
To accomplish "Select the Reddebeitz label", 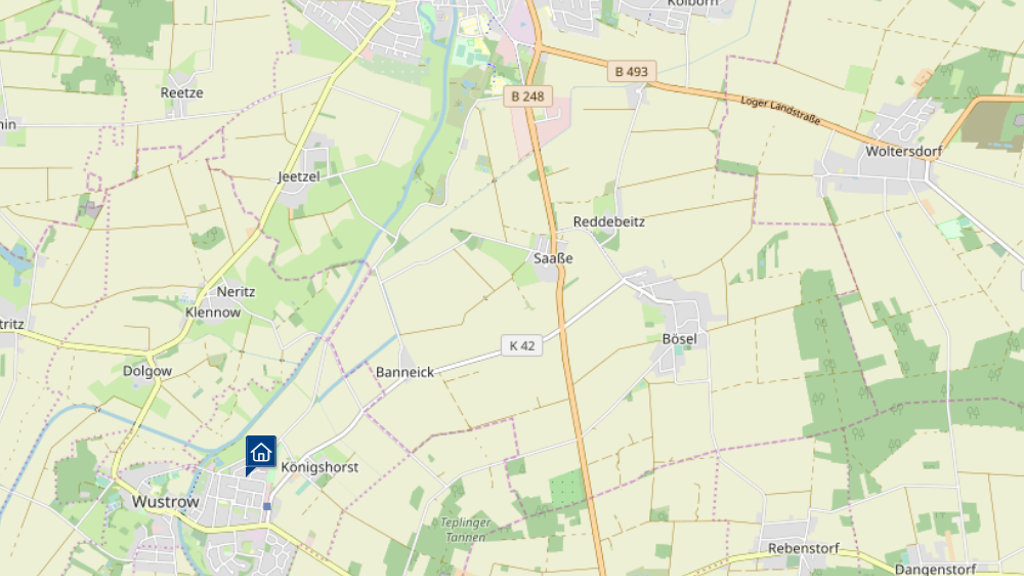I will tap(609, 222).
